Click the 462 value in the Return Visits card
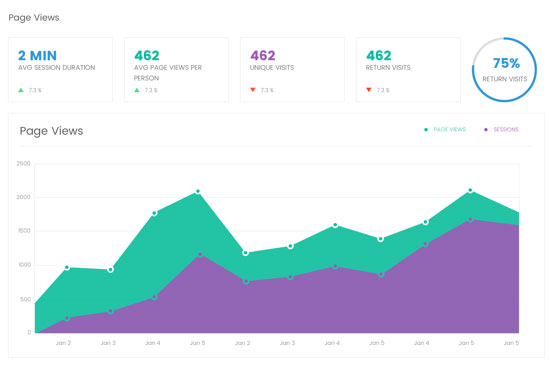Viewport: 550px width, 365px height. pos(378,55)
